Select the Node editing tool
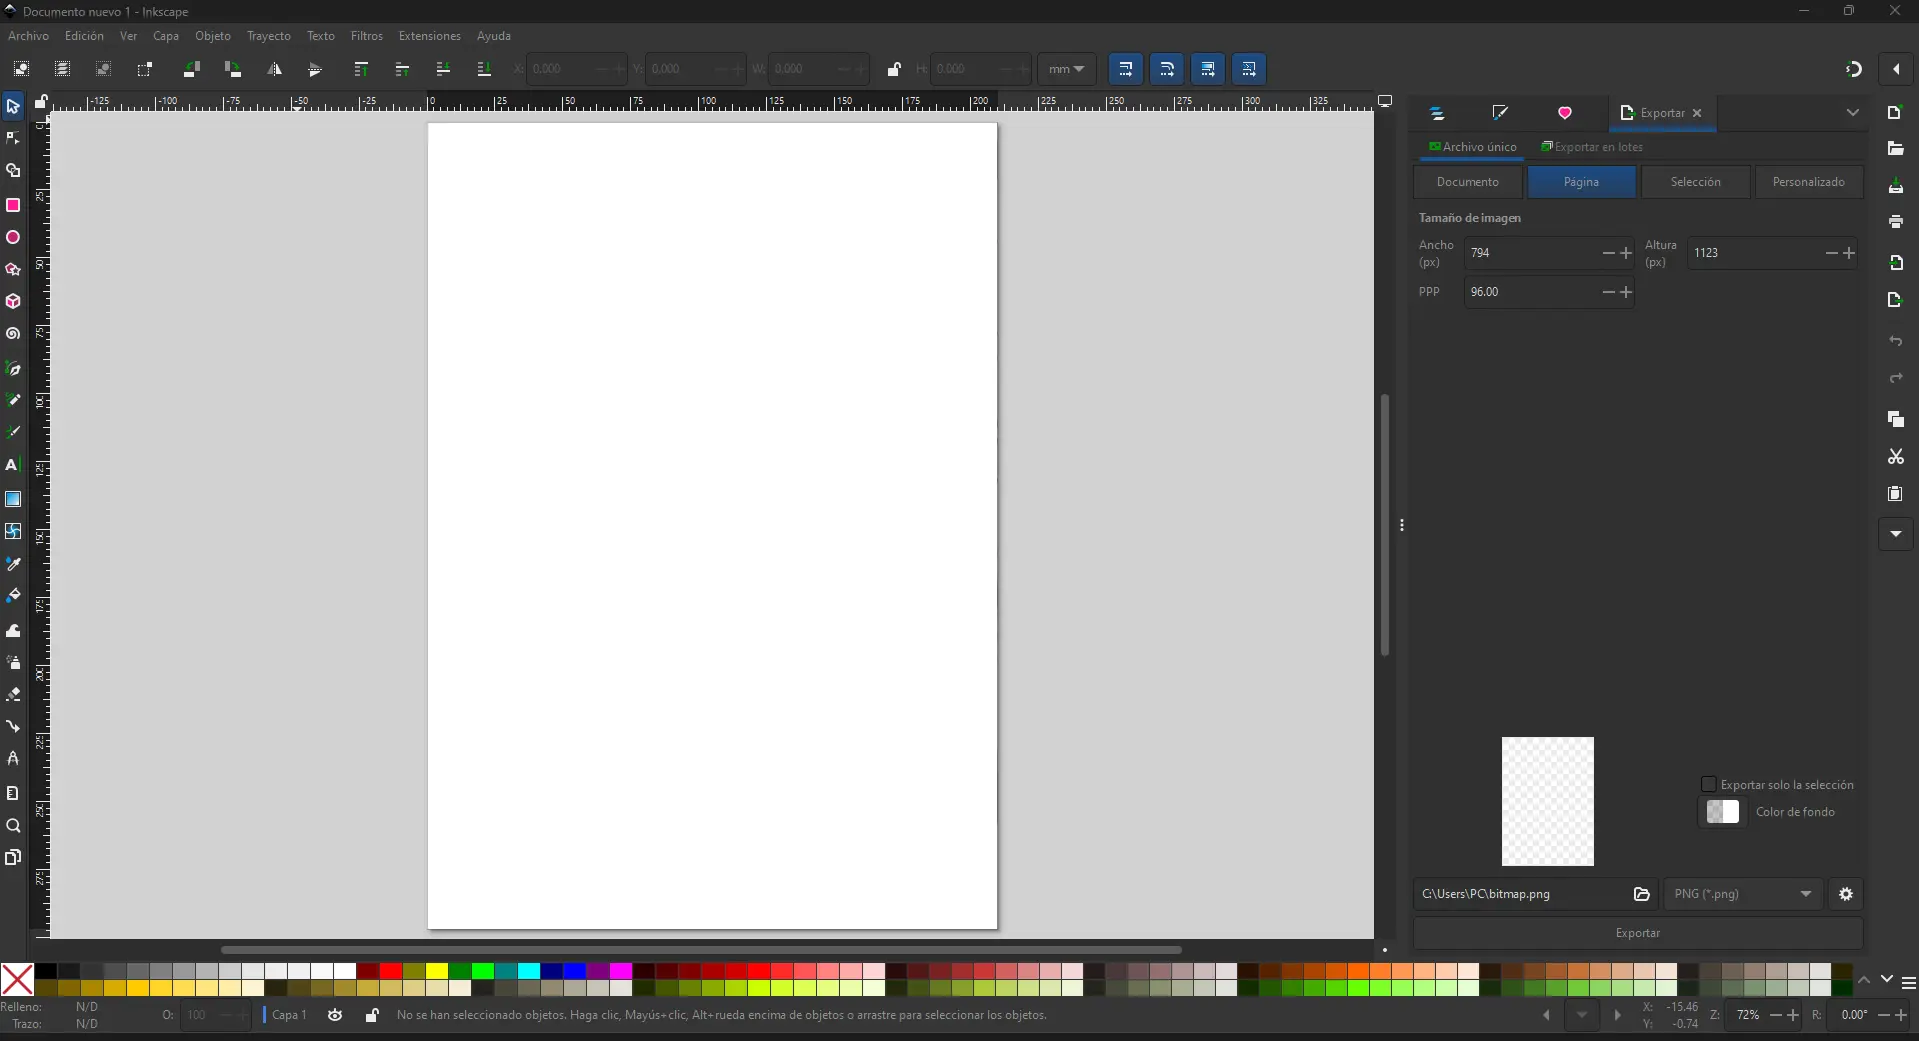Viewport: 1919px width, 1041px height. pos(13,139)
